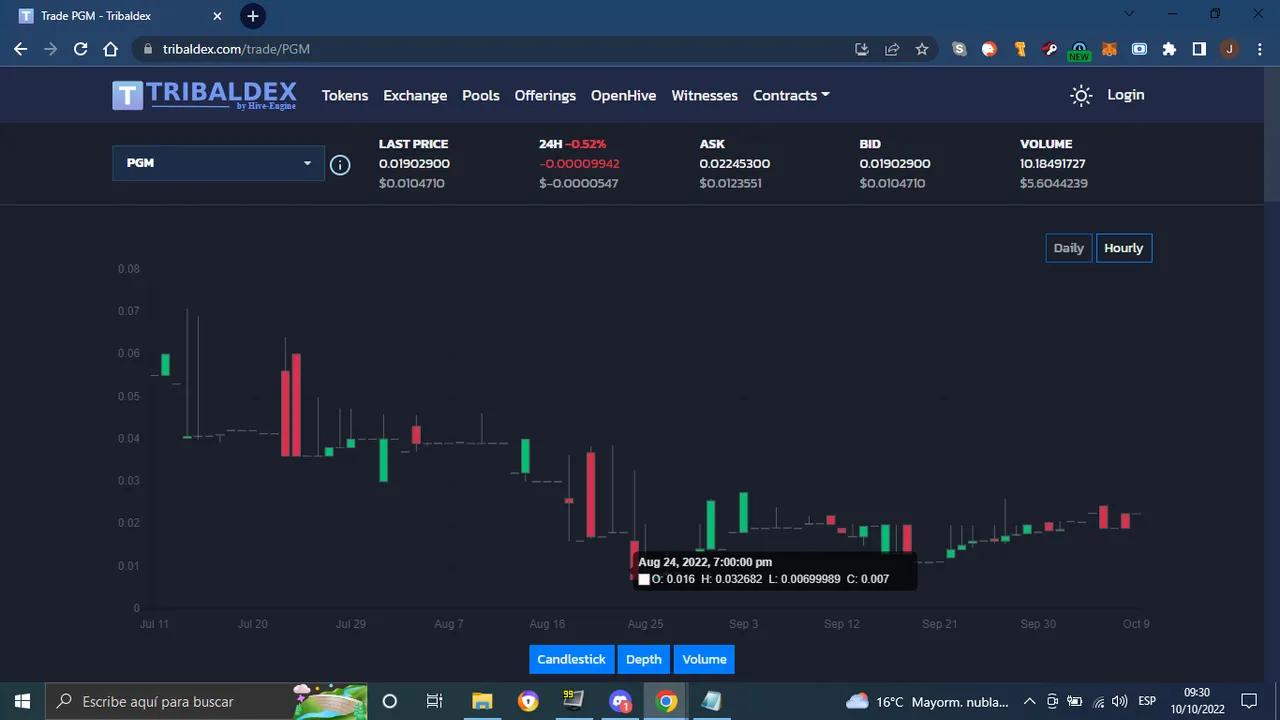Viewport: 1280px width, 720px height.
Task: Switch chart to Daily view
Action: pos(1069,248)
